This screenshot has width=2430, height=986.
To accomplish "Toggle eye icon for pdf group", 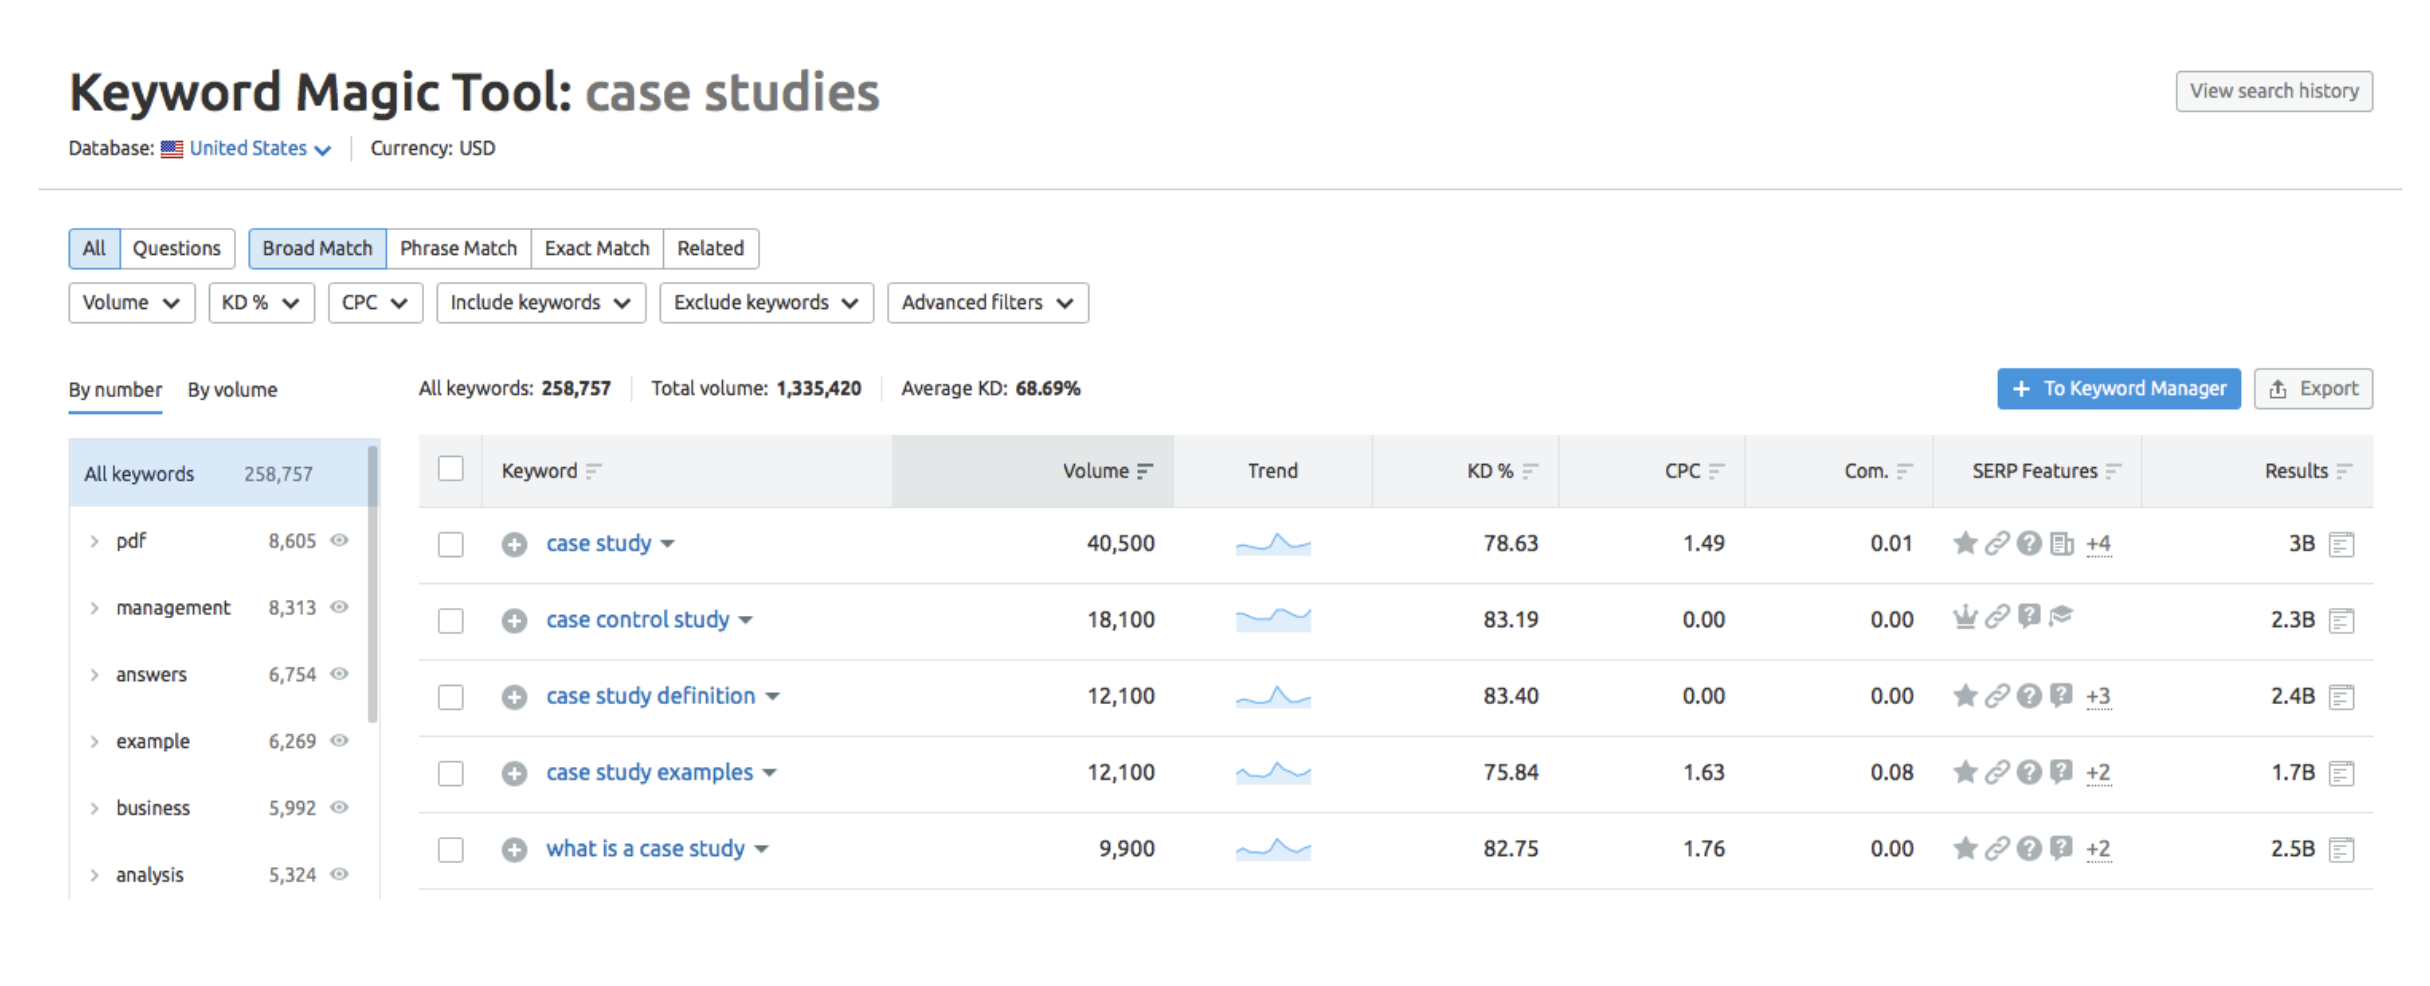I will pyautogui.click(x=340, y=541).
